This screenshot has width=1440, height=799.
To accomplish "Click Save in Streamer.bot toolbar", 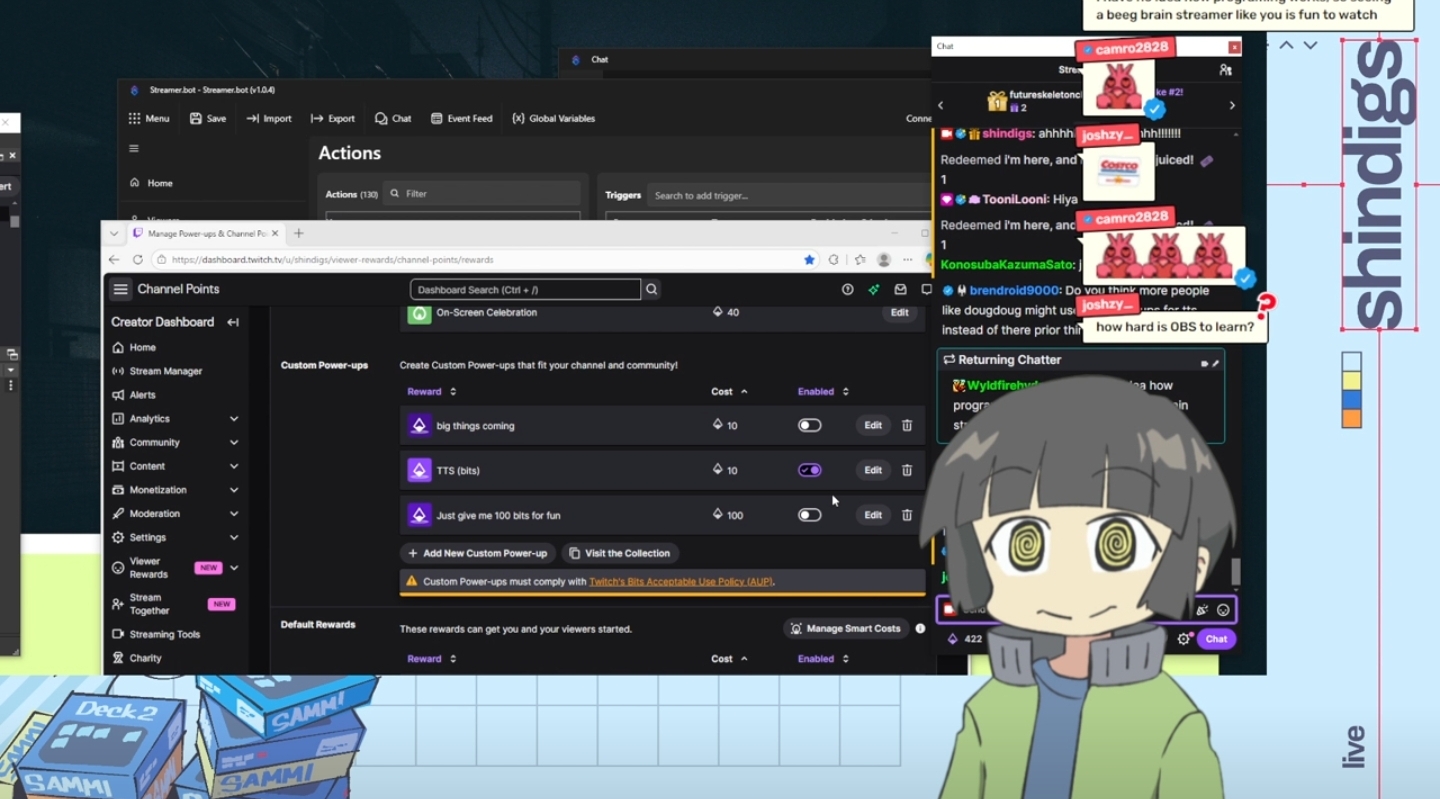I will pos(208,118).
